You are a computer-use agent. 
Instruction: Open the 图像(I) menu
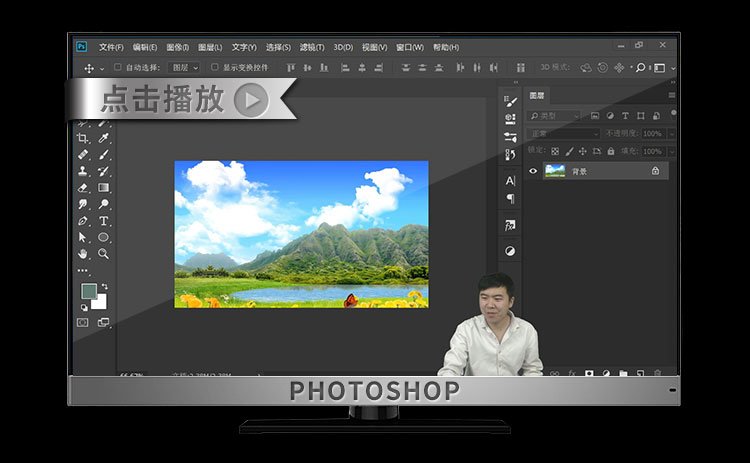(x=177, y=47)
